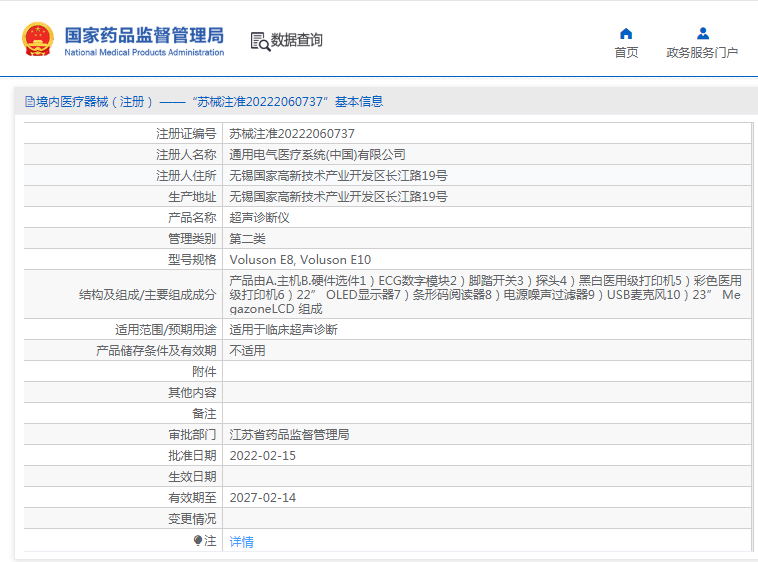The height and width of the screenshot is (562, 758).
Task: Click the registrant name 通用电气医疗系统(中国)有限公司
Action: click(x=317, y=155)
